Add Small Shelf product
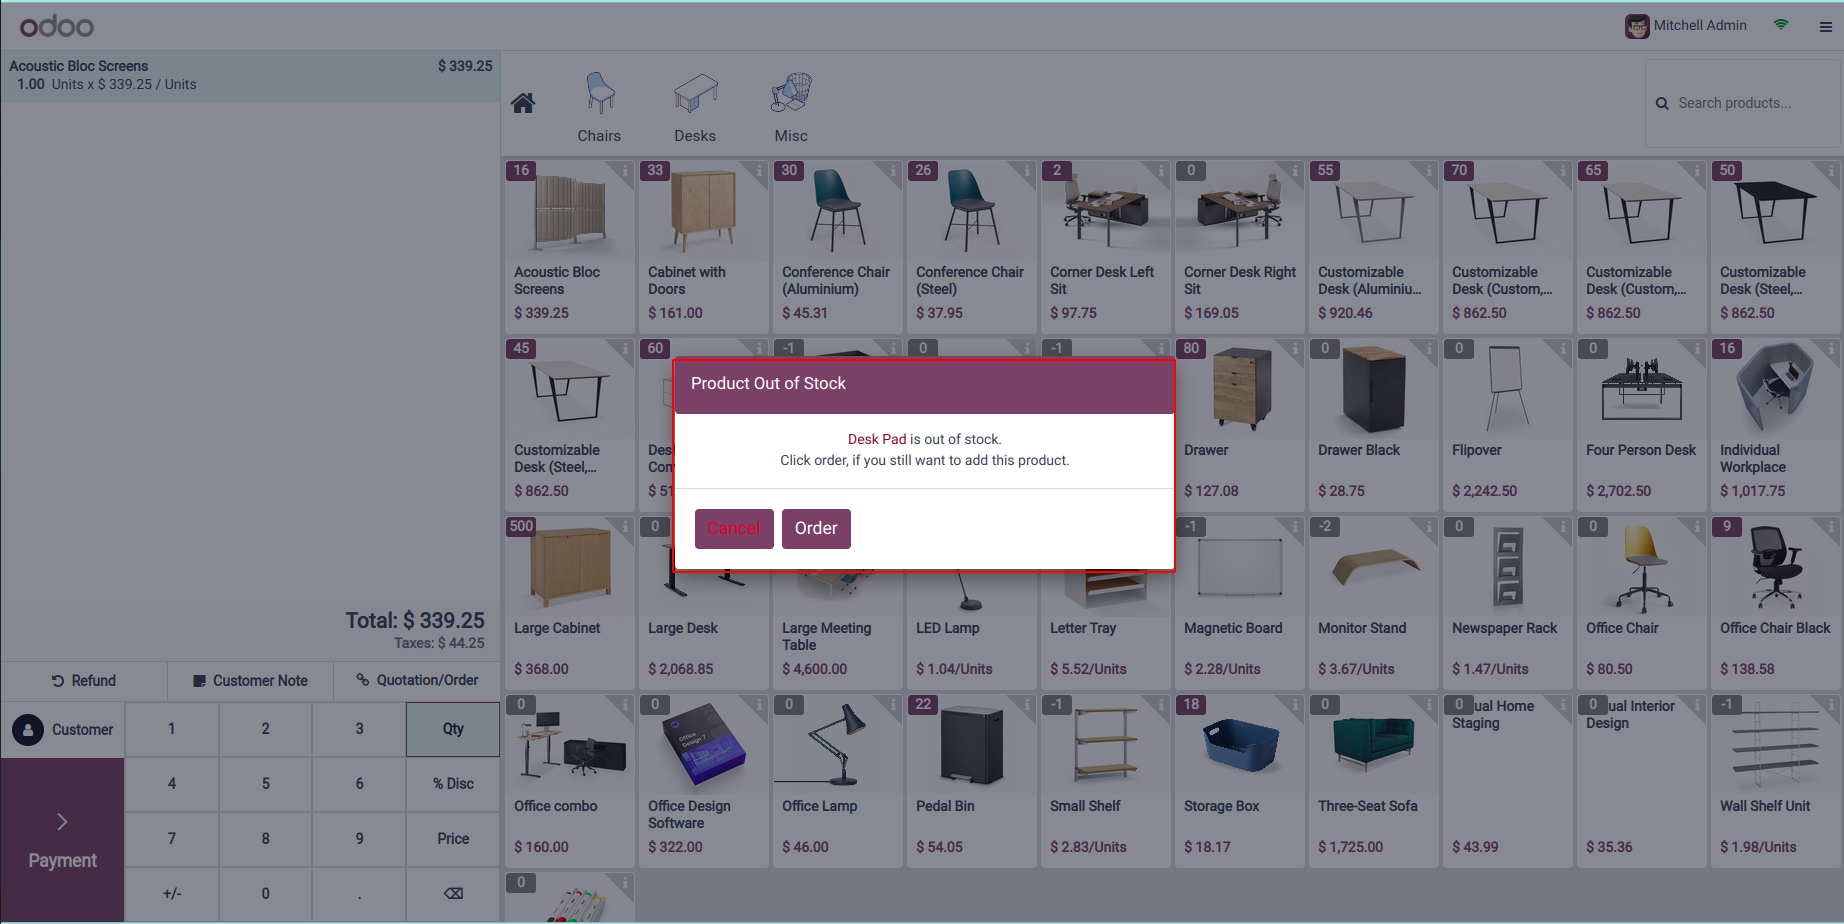Viewport: 1844px width, 924px height. [x=1105, y=780]
